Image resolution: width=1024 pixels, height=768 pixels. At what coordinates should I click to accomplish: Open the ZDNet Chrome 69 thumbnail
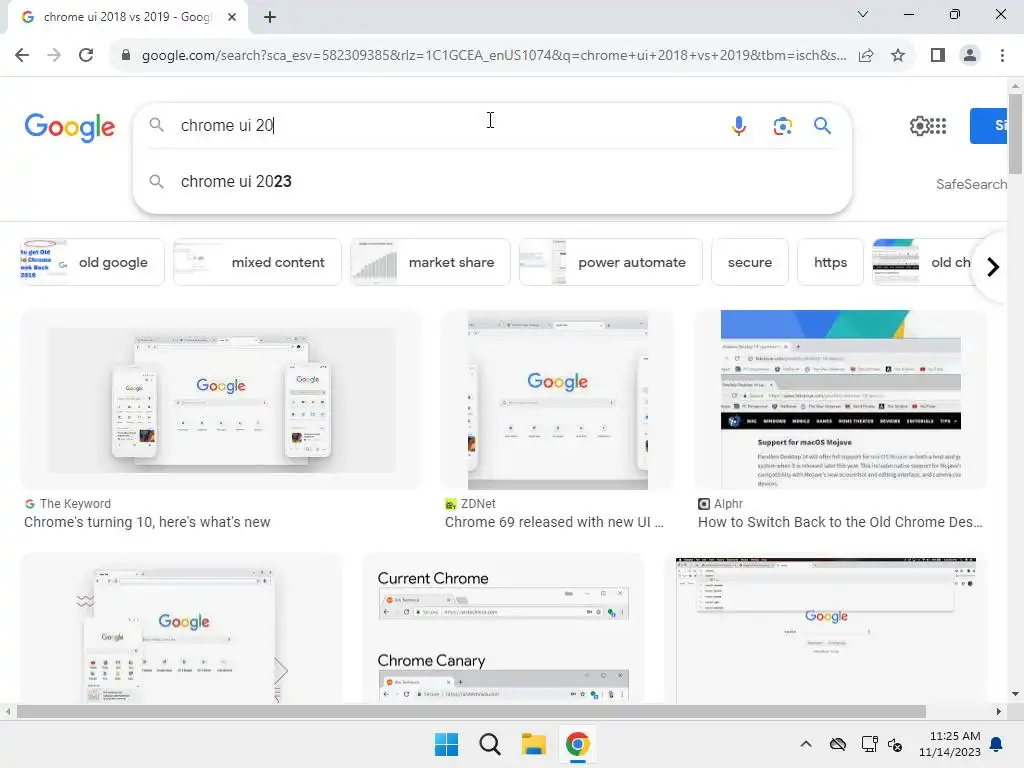[557, 400]
